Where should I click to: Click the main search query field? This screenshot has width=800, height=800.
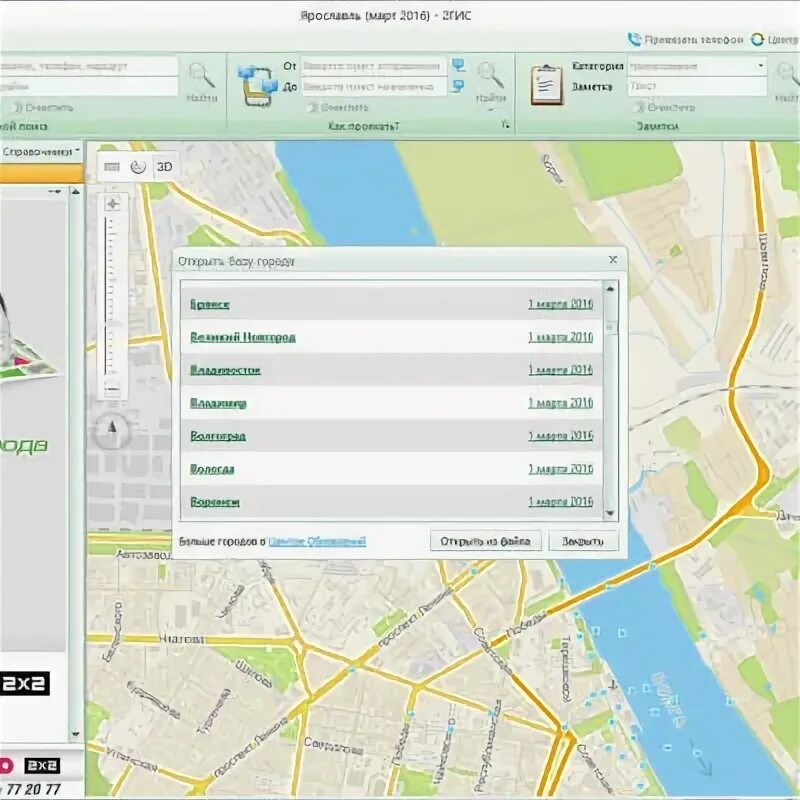click(89, 66)
